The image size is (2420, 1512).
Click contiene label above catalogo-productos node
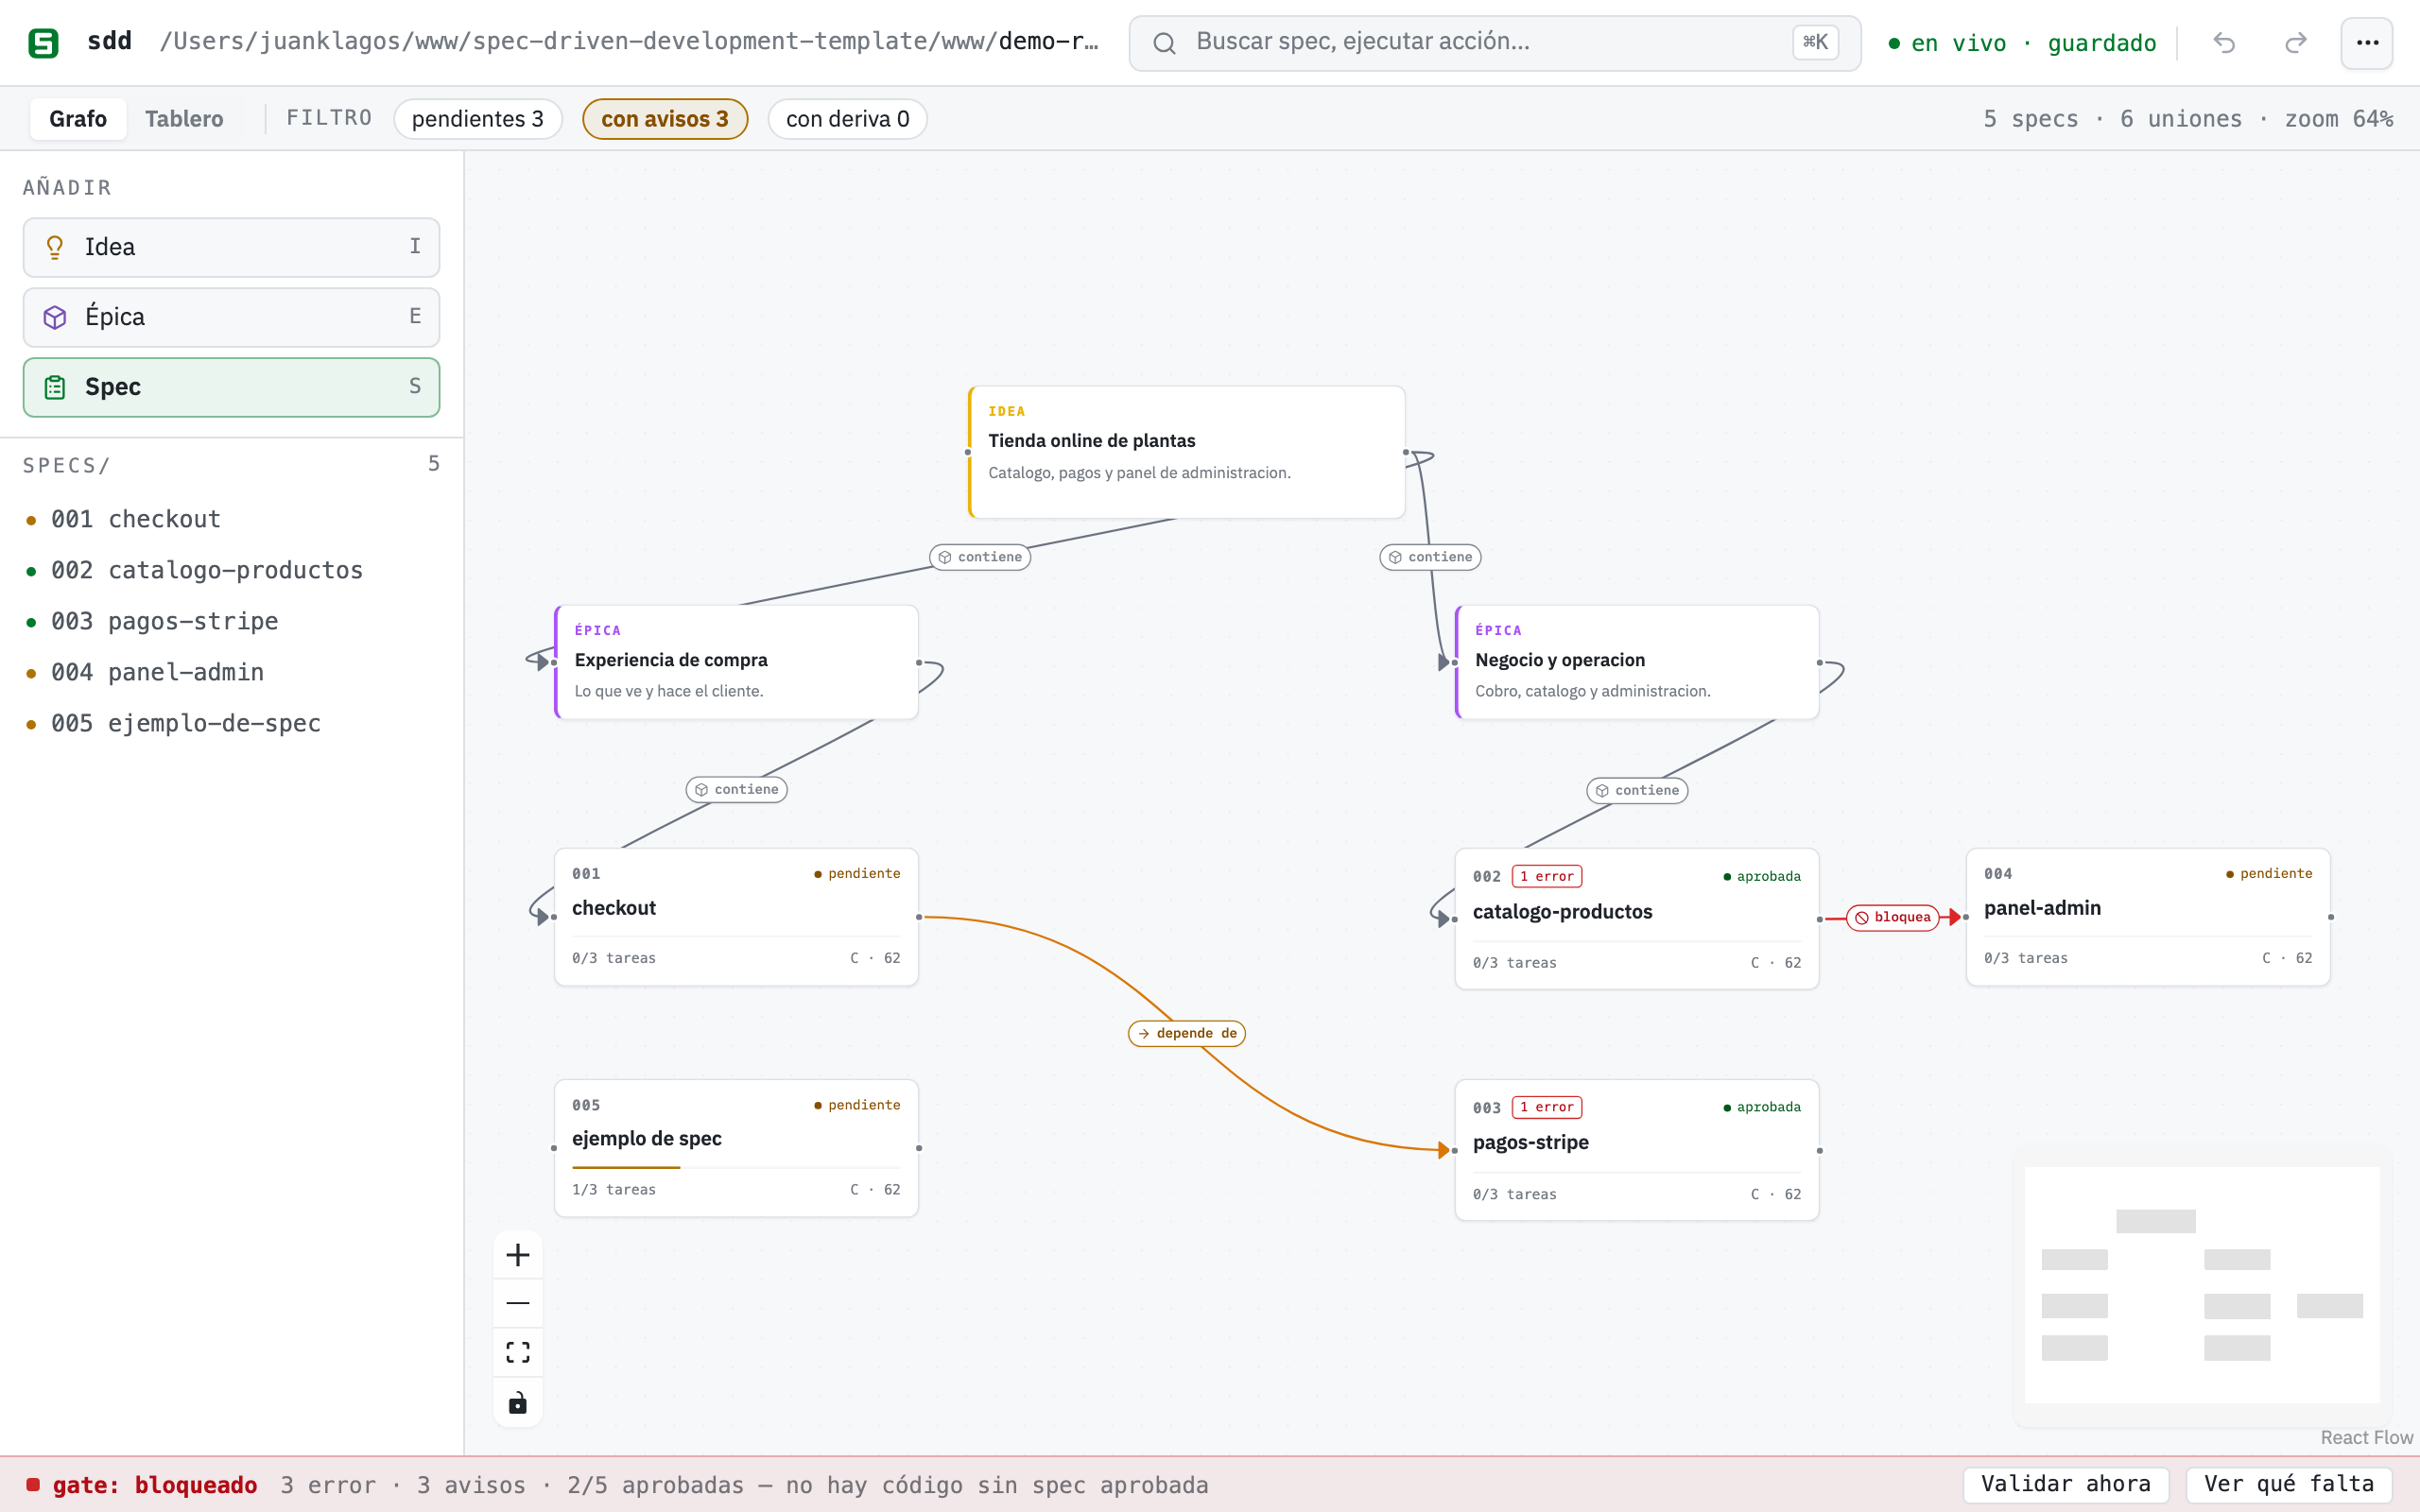1637,790
